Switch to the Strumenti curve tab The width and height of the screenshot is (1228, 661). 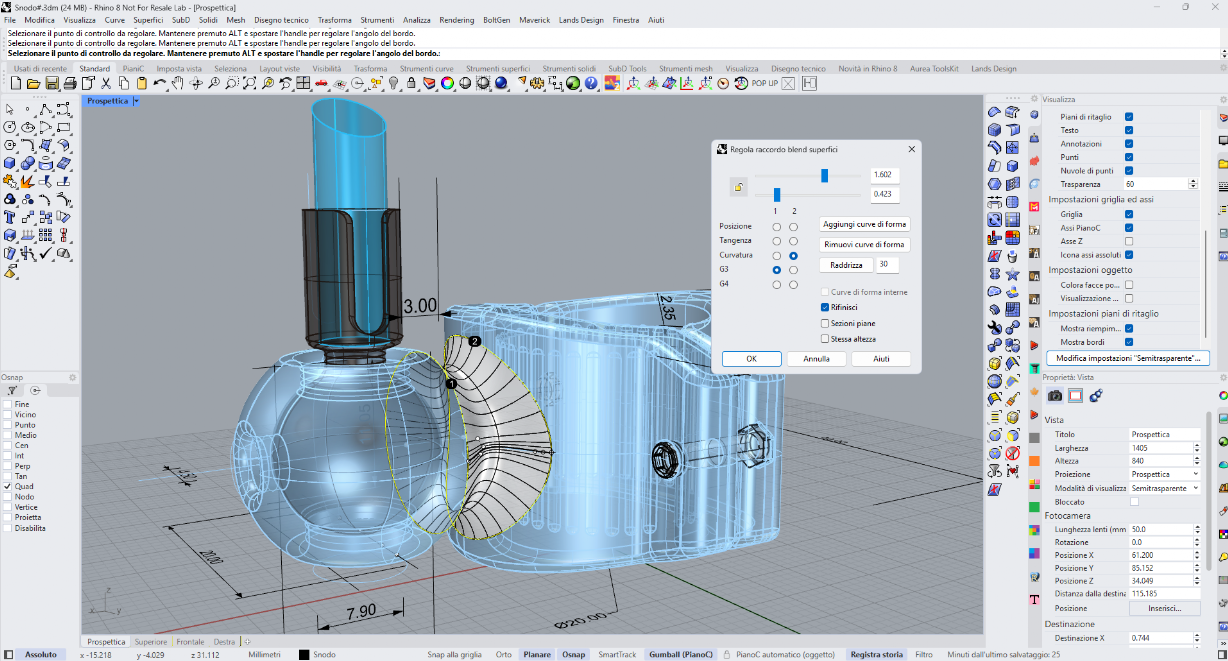tap(427, 69)
